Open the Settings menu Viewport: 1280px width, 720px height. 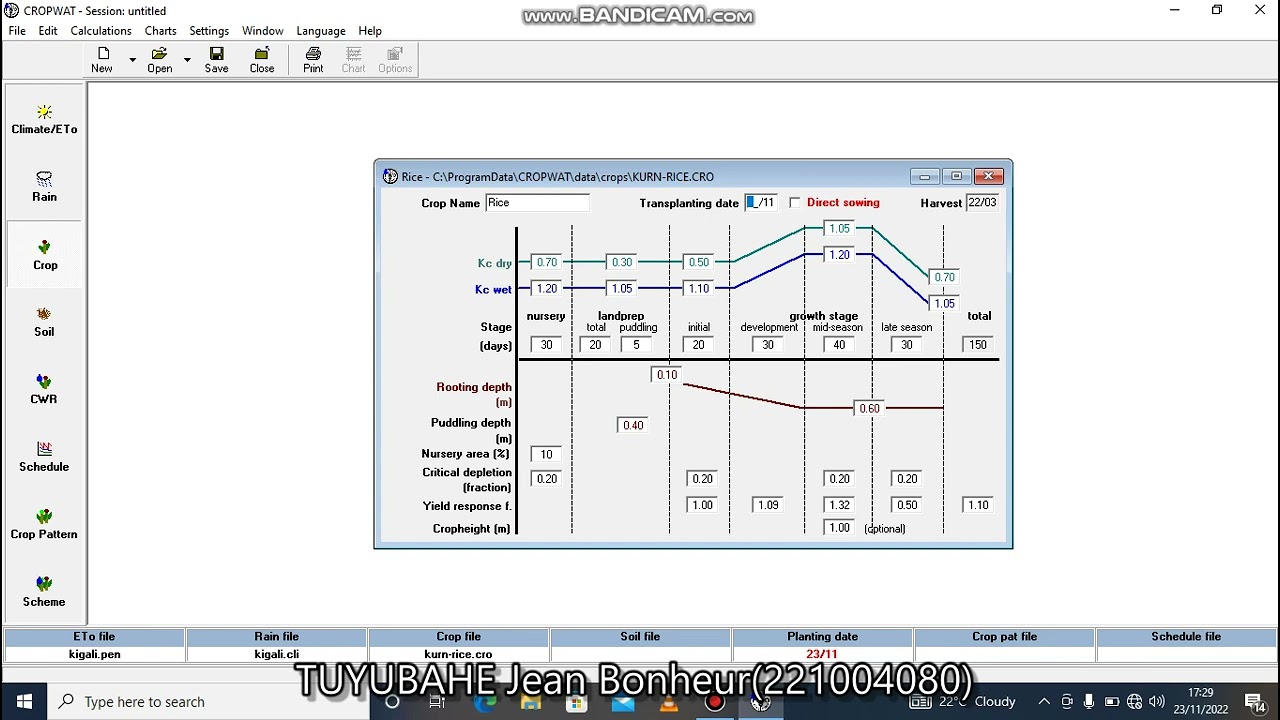pos(209,31)
